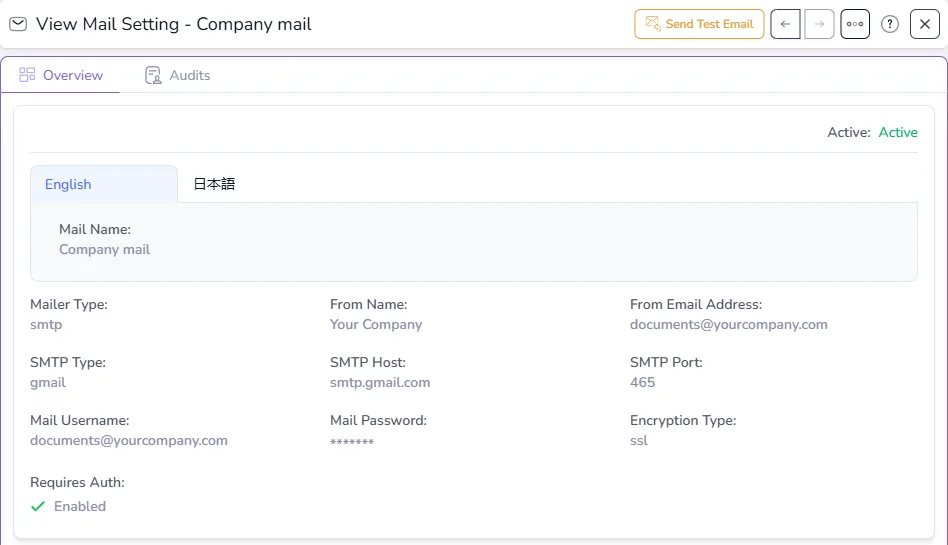Screen dimensions: 948x545
Task: Click the From Email Address value
Action: point(729,324)
